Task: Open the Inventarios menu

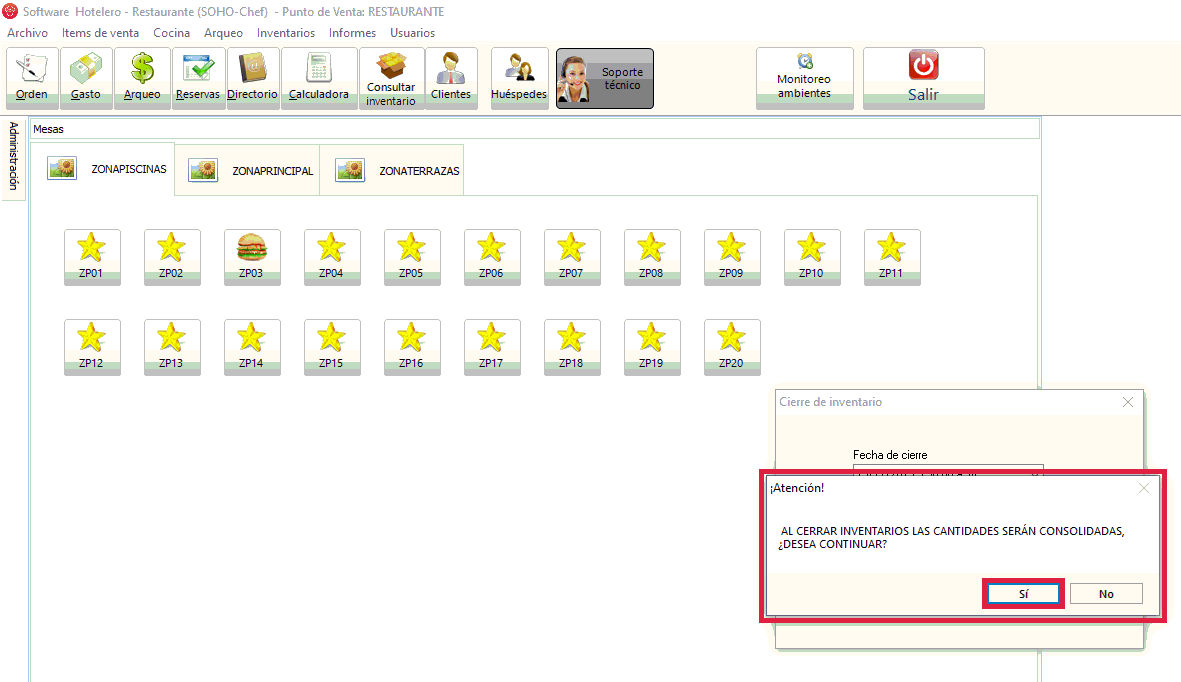Action: (x=285, y=33)
